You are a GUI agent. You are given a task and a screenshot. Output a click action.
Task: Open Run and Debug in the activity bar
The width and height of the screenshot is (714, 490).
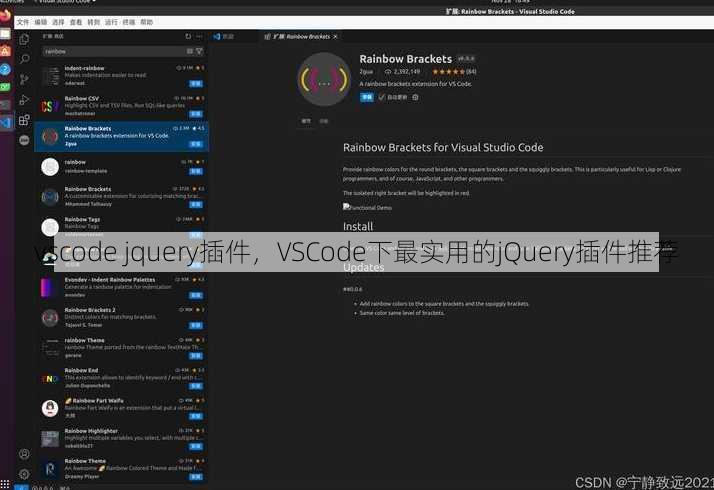[x=24, y=100]
